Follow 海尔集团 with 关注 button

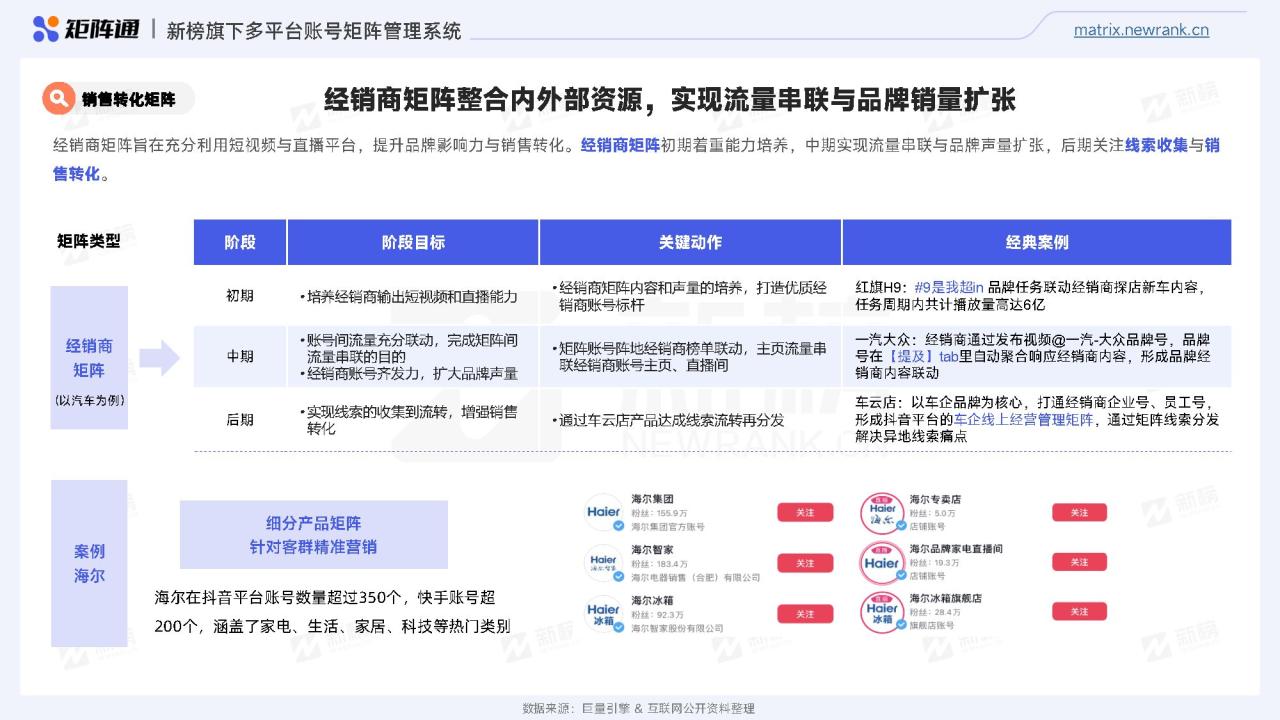(x=805, y=512)
